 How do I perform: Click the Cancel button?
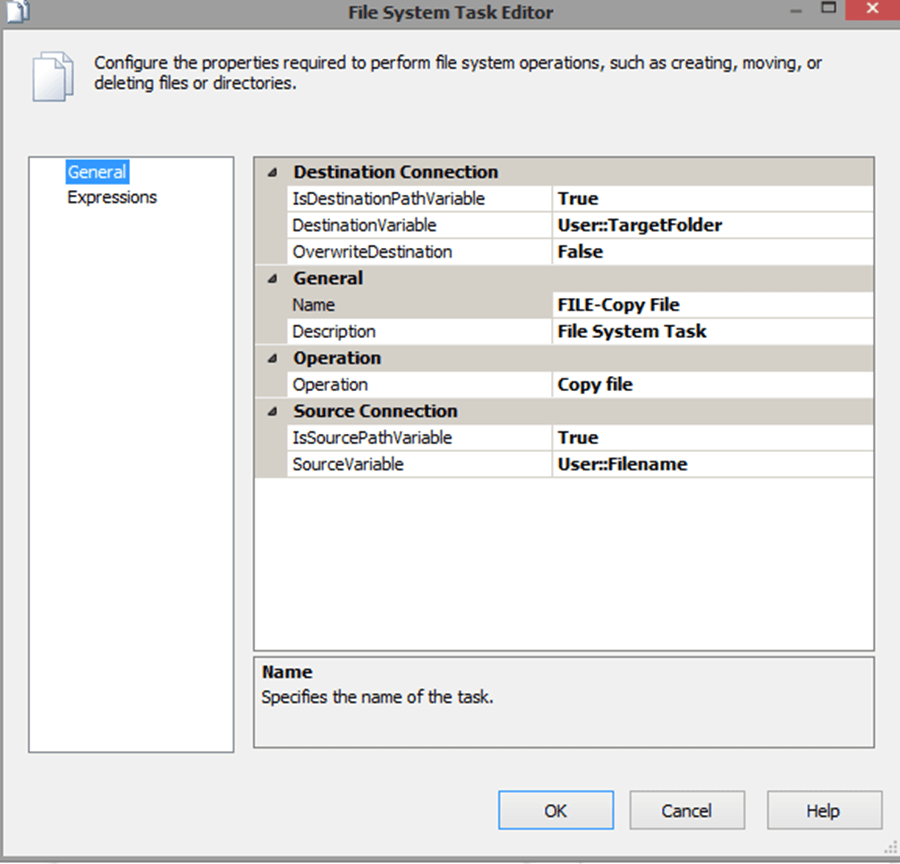(687, 811)
